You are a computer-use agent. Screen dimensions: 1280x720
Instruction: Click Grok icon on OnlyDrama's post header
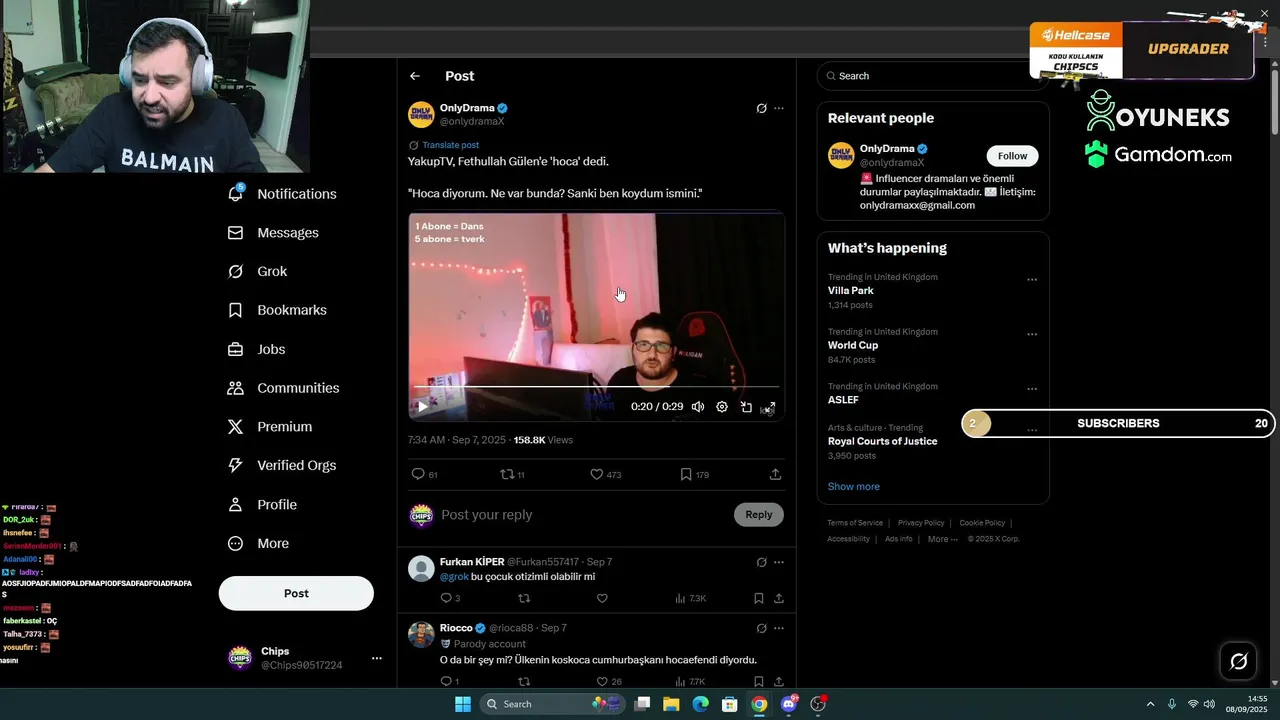tap(761, 108)
